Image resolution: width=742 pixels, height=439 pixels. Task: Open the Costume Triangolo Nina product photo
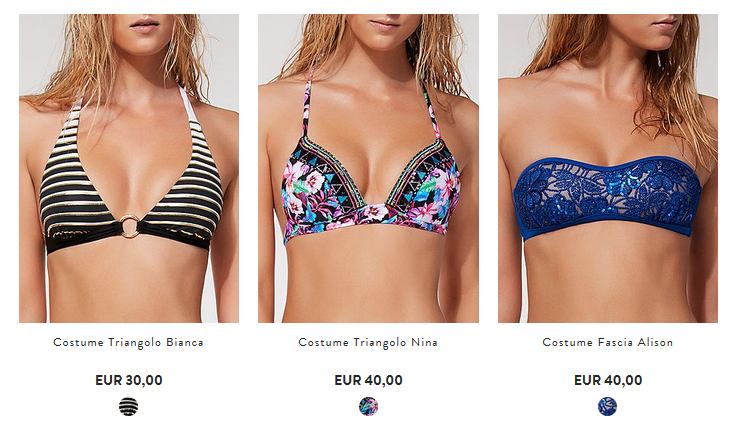[x=368, y=168]
